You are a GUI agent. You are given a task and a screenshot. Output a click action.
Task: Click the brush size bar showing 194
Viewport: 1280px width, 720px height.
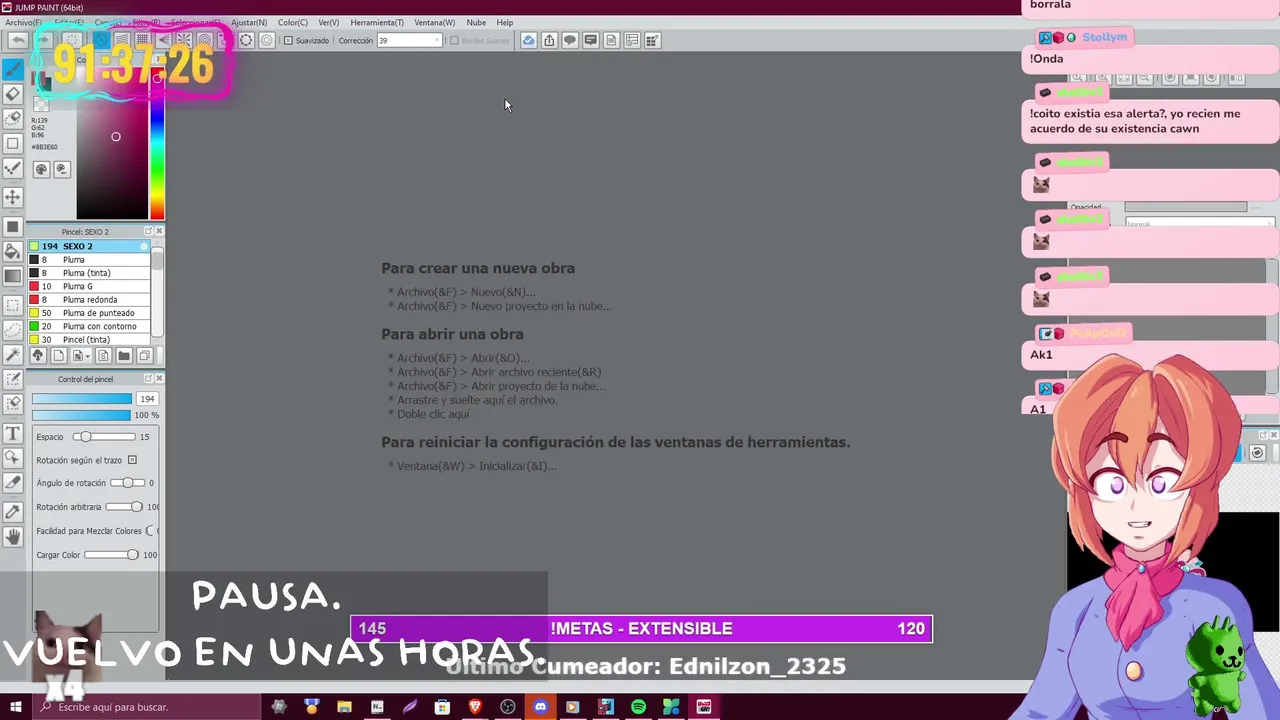[x=82, y=399]
